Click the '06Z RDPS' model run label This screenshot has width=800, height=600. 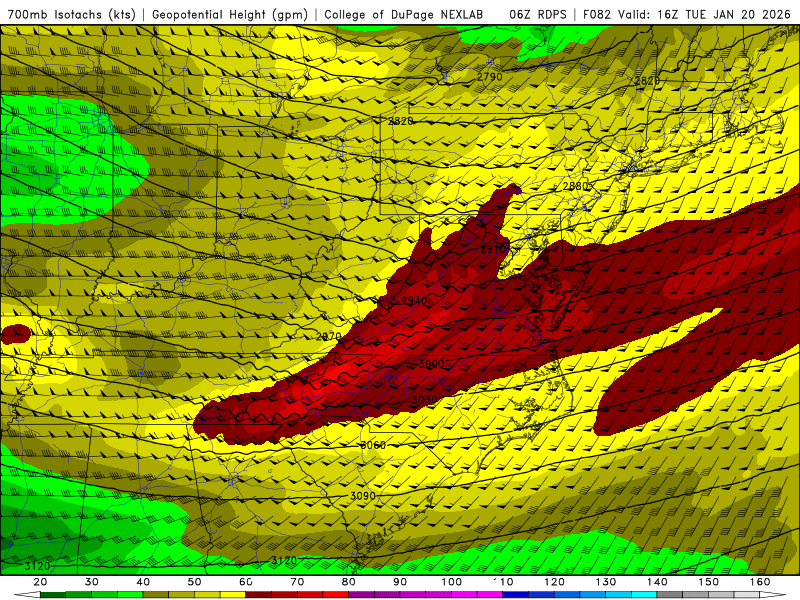tap(538, 15)
